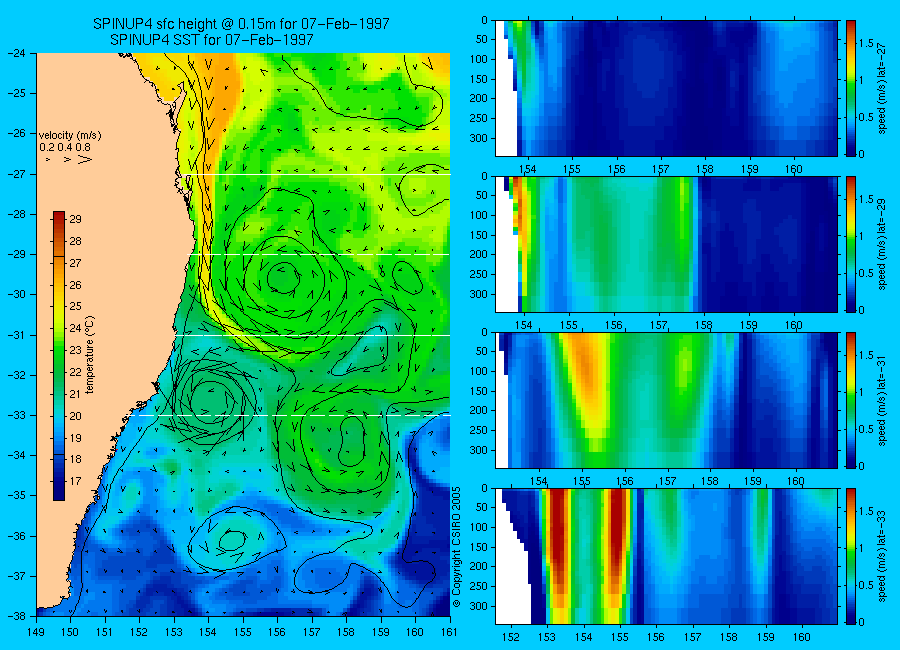Select the 'speed (m/s) lat=-29' label
Viewport: 900px width, 650px height.
tap(882, 244)
